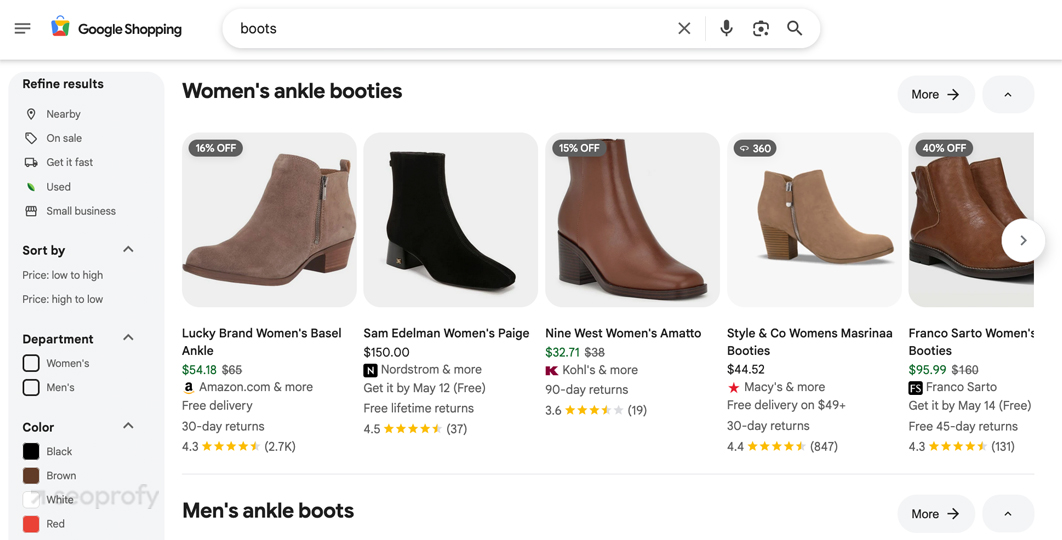This screenshot has height=540, width=1062.
Task: Filter results by Get it fast
Action: pos(69,163)
